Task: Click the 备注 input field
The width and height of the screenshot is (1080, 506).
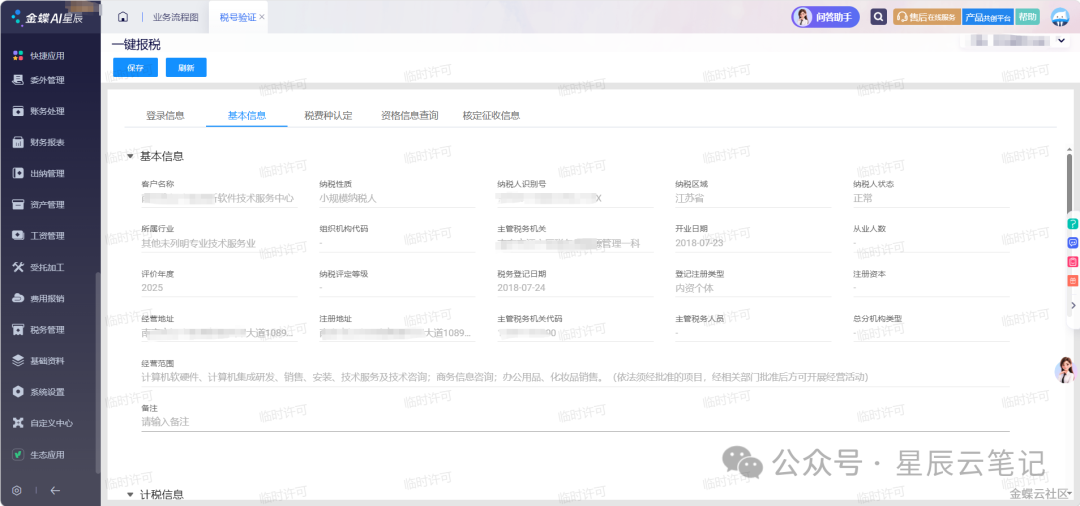Action: click(575, 422)
